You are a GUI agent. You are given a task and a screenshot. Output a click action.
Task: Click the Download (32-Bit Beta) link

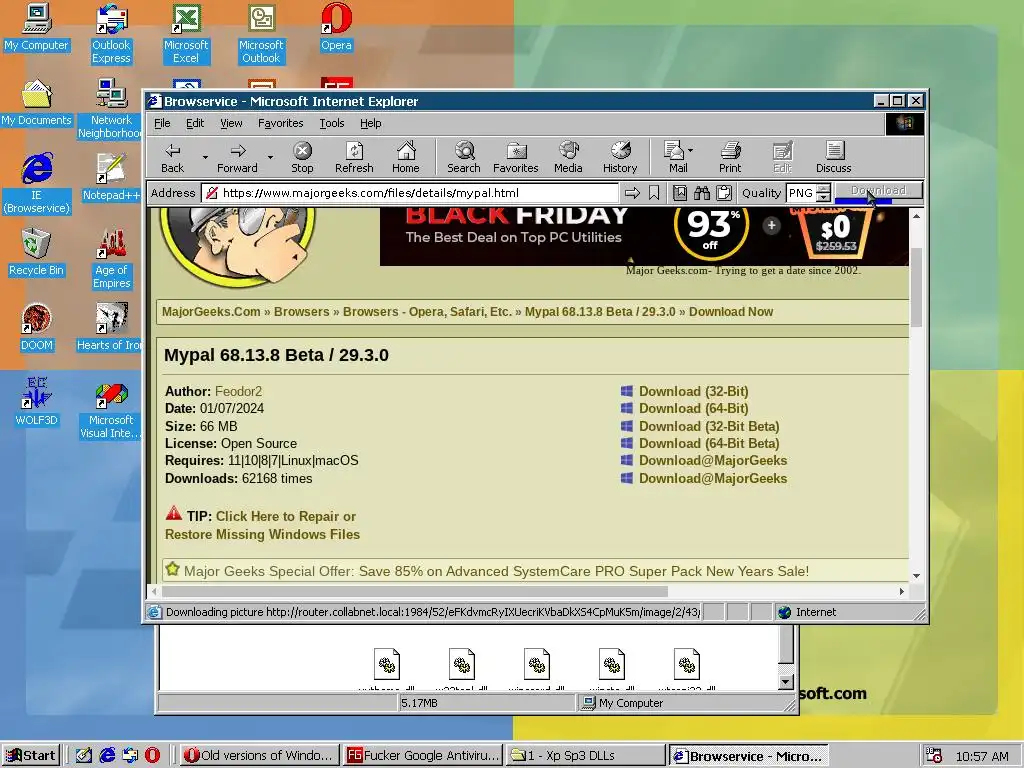[709, 426]
